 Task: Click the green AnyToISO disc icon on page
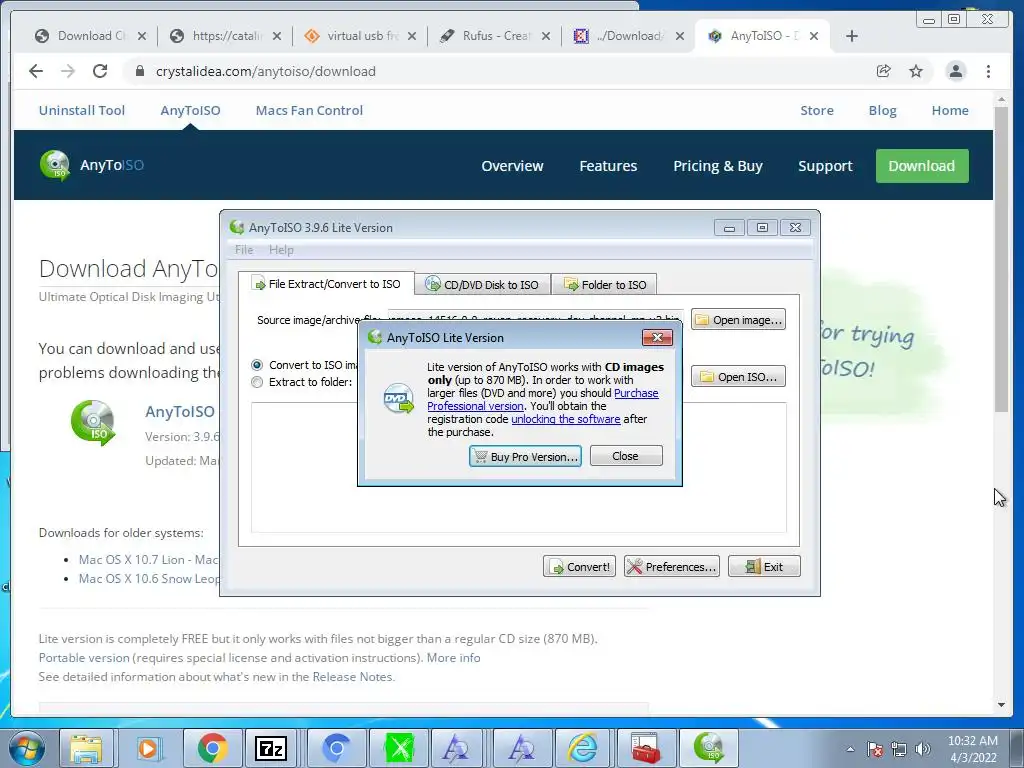93,423
